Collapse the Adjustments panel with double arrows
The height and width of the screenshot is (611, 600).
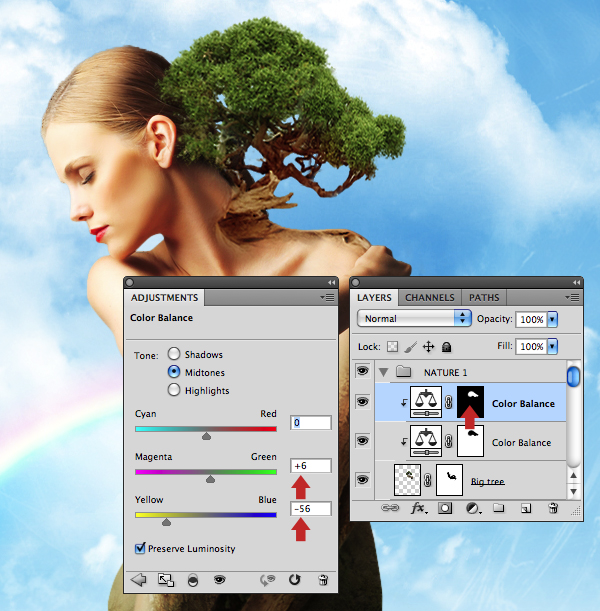(331, 283)
